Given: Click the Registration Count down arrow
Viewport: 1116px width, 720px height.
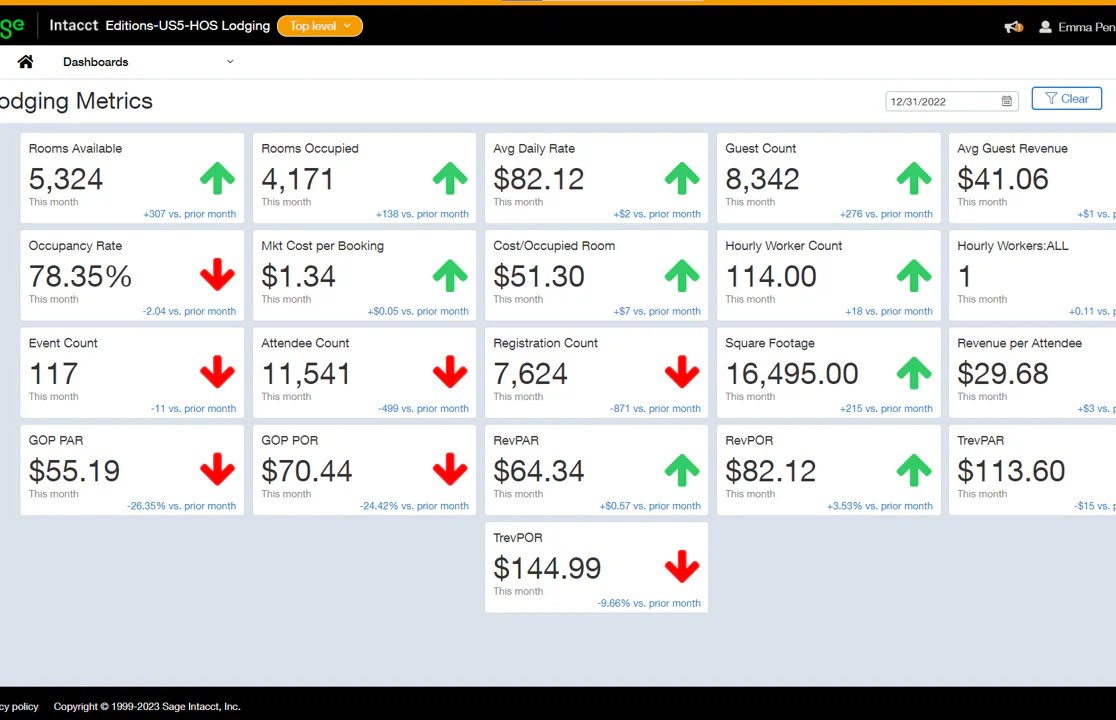Looking at the screenshot, I should click(x=682, y=372).
